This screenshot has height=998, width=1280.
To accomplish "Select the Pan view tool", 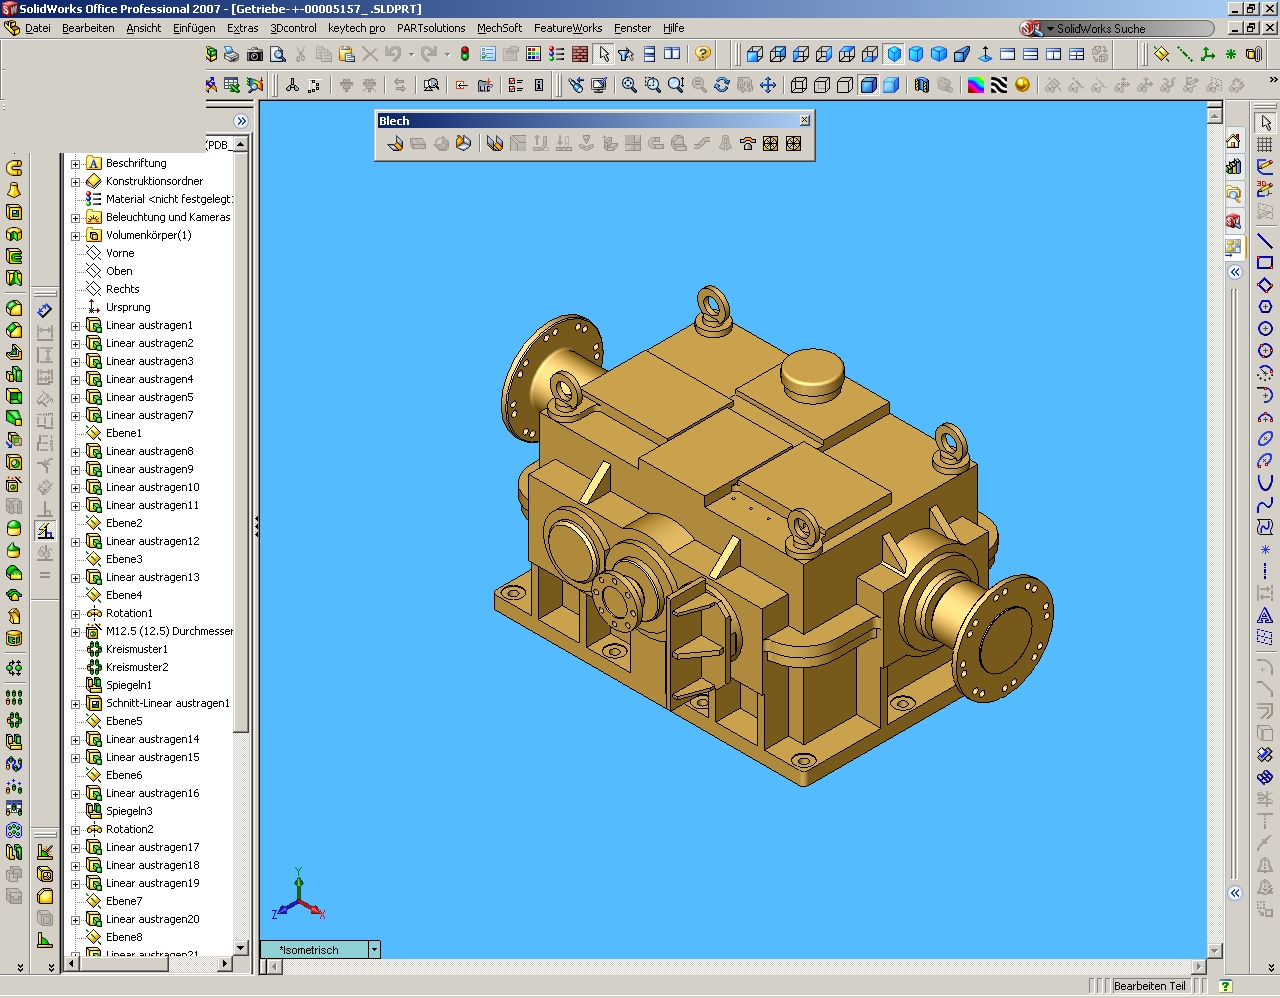I will [x=768, y=86].
